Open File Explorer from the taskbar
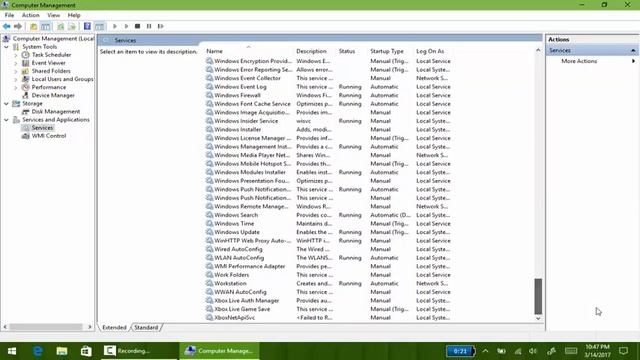Viewport: 640px width, 360px height. point(62,351)
